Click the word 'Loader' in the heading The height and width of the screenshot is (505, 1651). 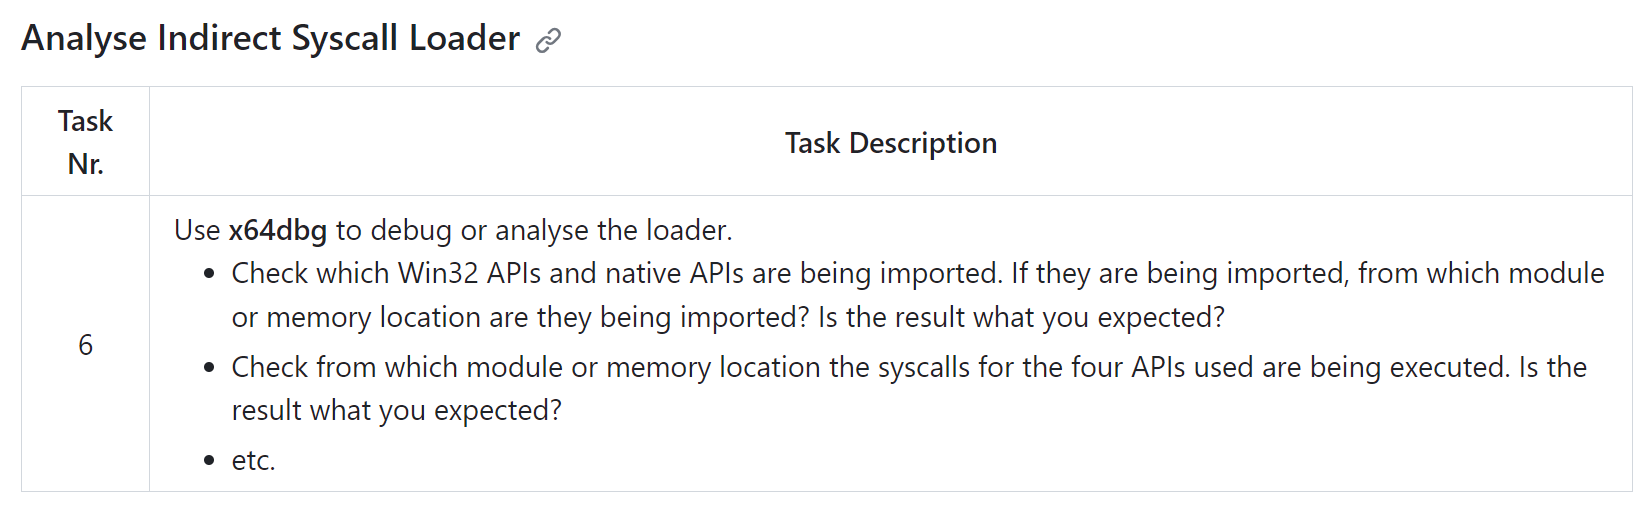(465, 38)
